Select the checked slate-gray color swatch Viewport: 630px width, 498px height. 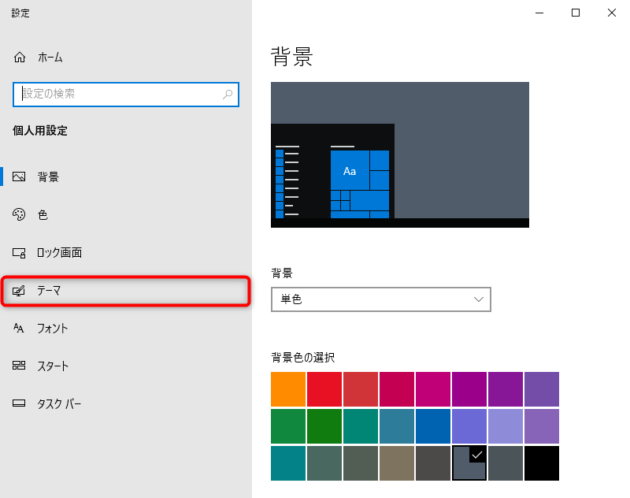pyautogui.click(x=469, y=463)
